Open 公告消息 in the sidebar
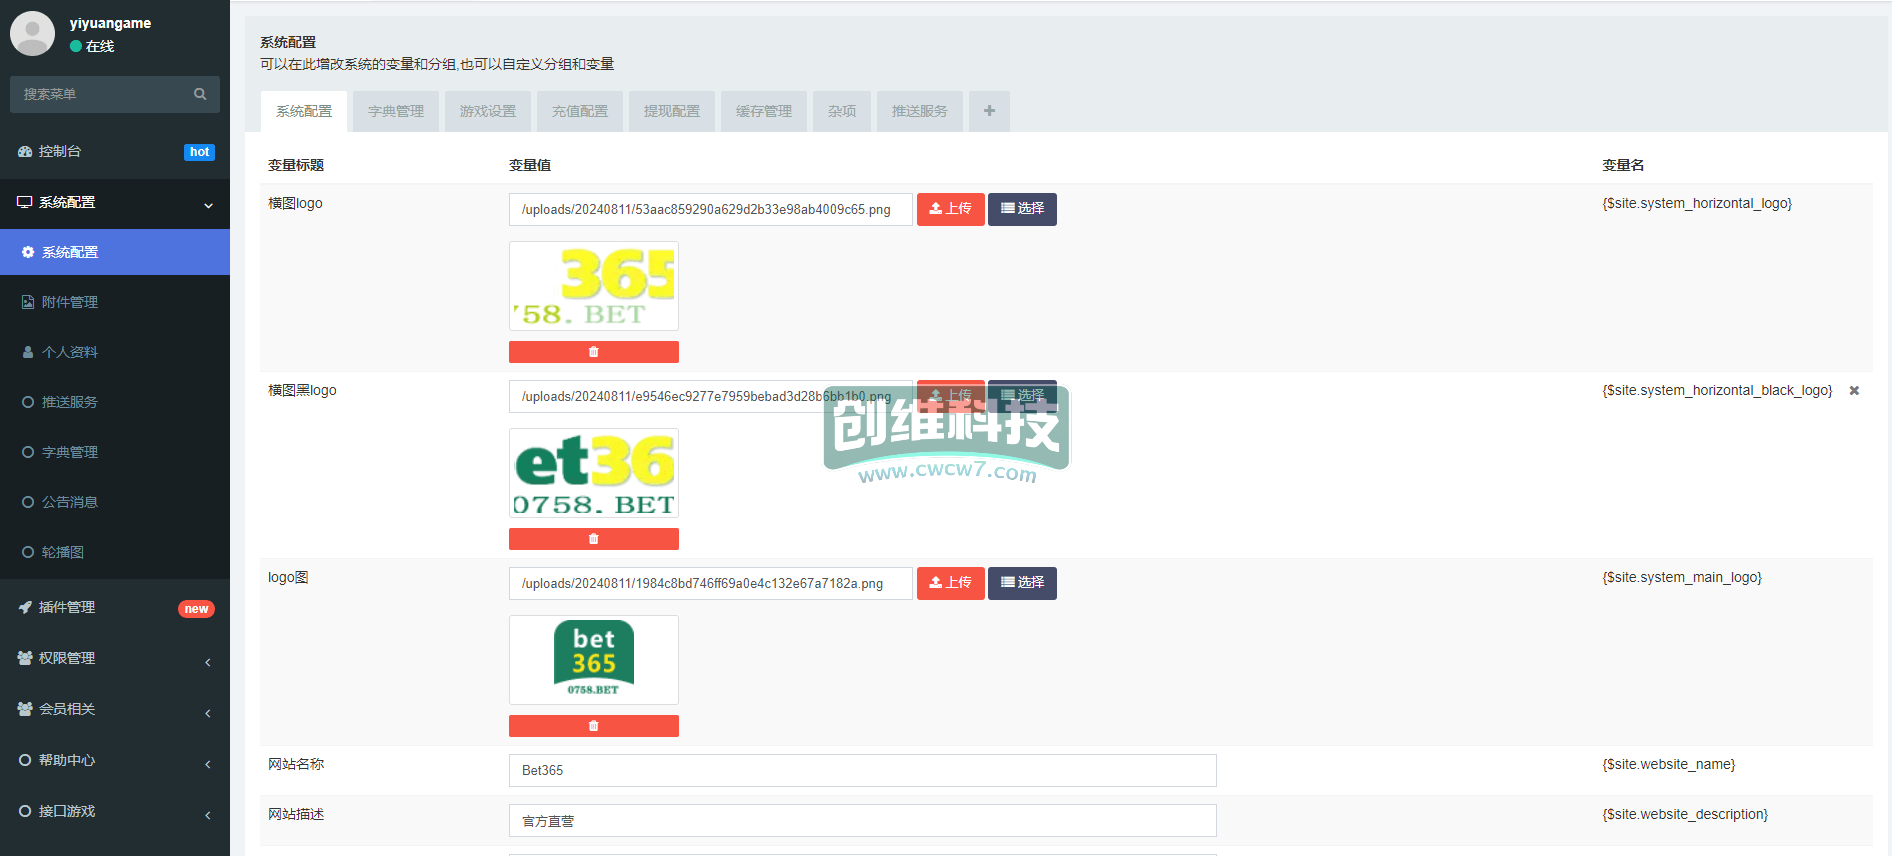Viewport: 1892px width, 856px height. (115, 502)
